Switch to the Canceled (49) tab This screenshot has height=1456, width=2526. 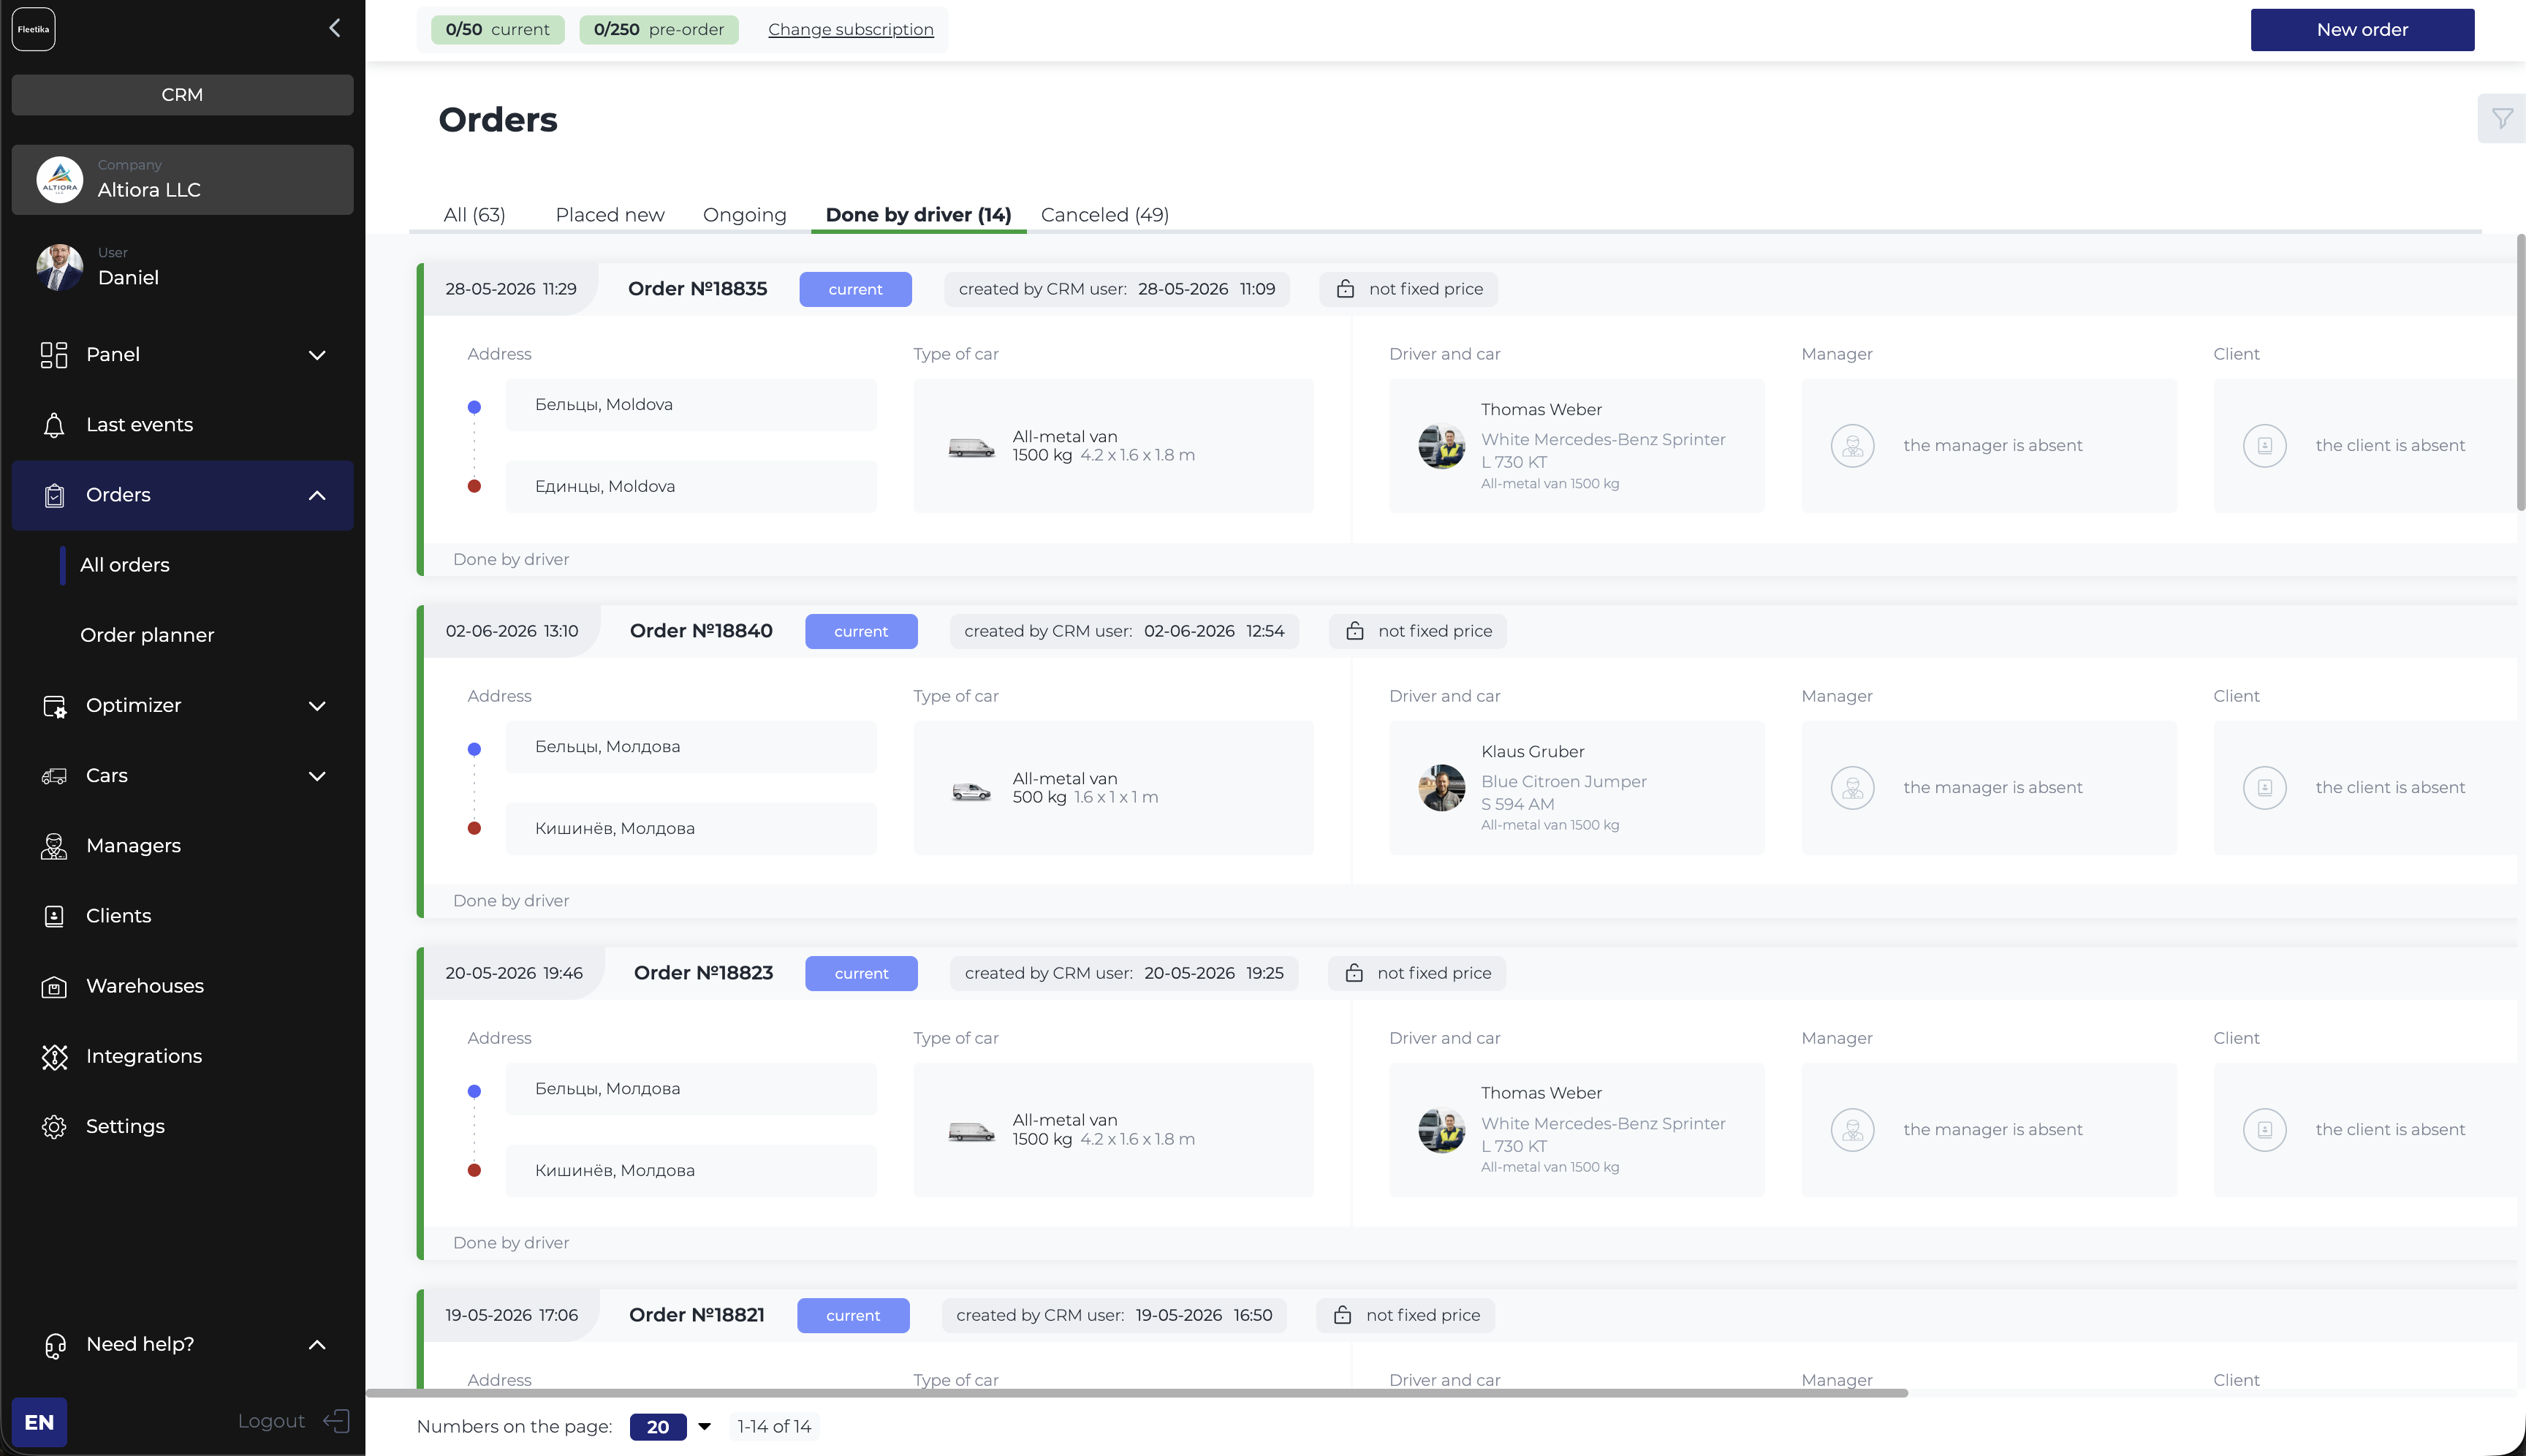coord(1104,215)
